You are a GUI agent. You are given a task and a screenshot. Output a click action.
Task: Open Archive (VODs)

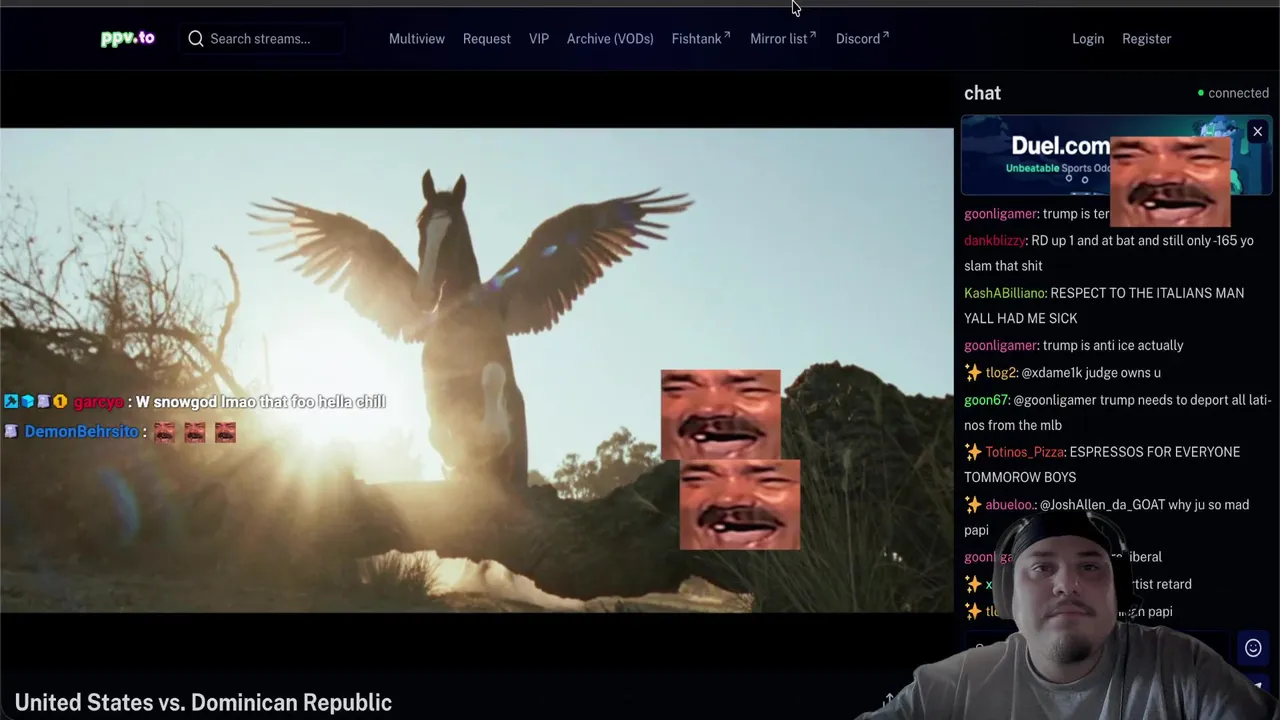tap(609, 38)
